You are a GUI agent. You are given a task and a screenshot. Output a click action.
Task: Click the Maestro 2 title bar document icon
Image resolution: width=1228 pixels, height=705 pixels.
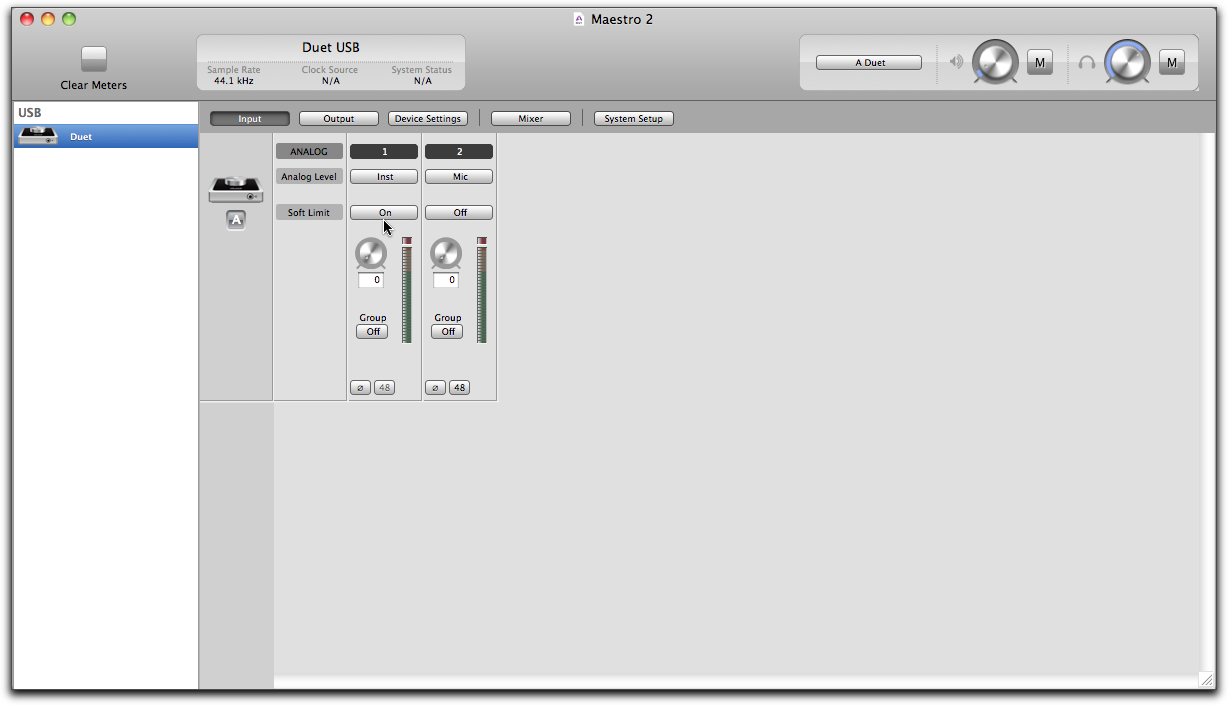tap(579, 19)
